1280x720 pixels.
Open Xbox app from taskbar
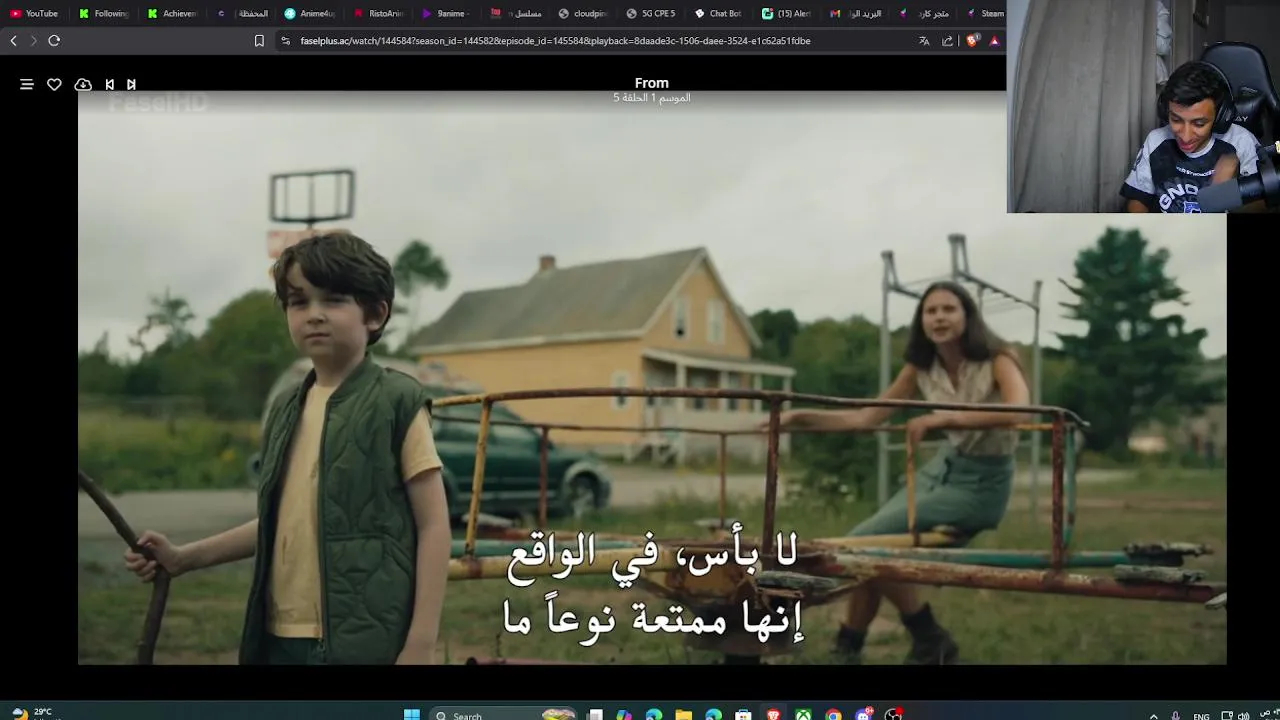803,715
